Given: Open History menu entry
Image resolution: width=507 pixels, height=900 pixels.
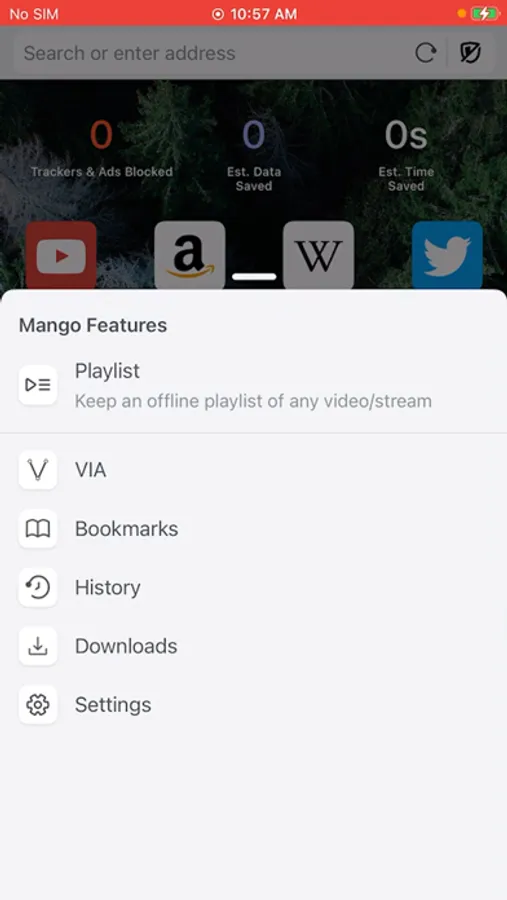Looking at the screenshot, I should click(x=253, y=587).
